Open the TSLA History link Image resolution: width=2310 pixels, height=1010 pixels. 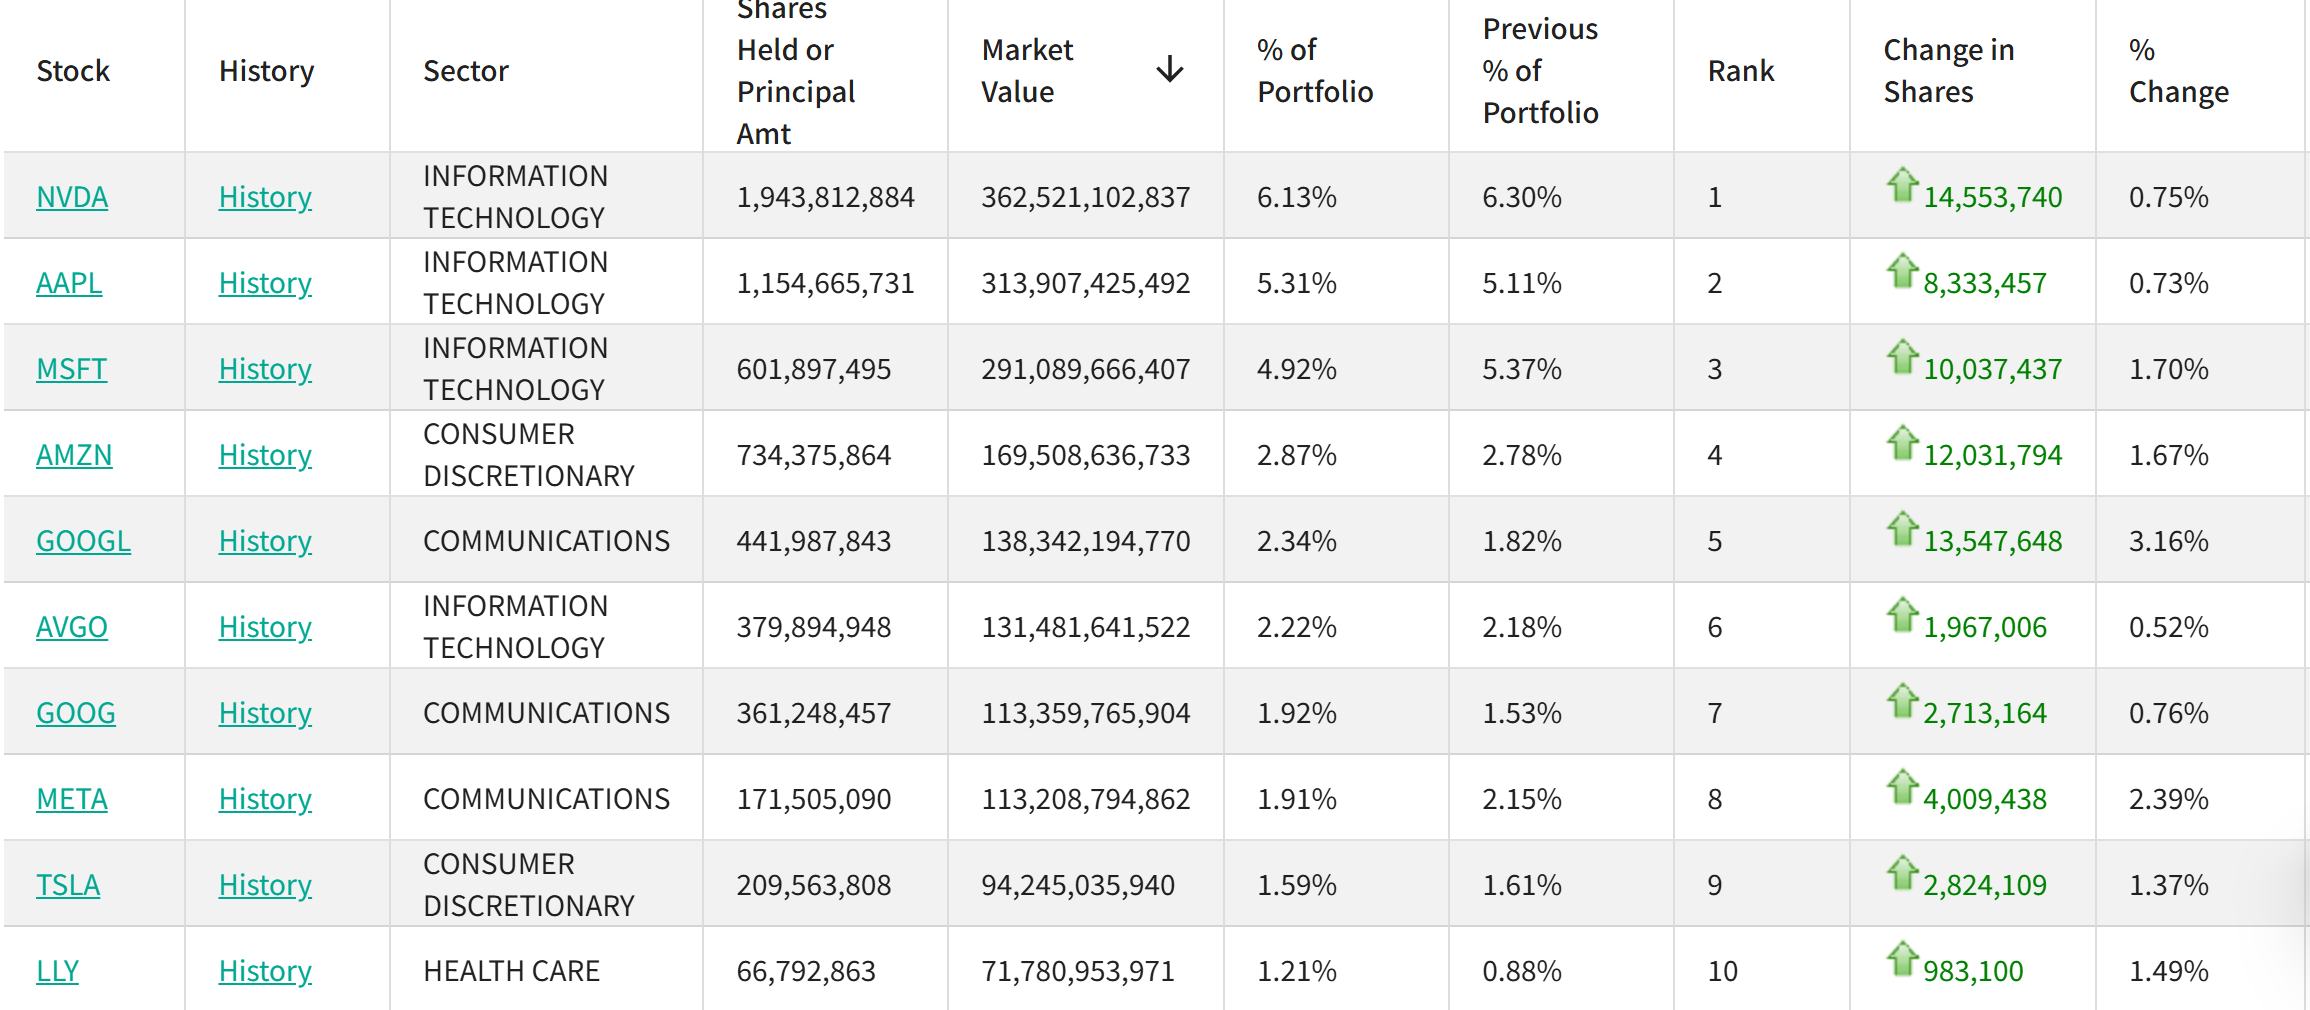coord(265,885)
